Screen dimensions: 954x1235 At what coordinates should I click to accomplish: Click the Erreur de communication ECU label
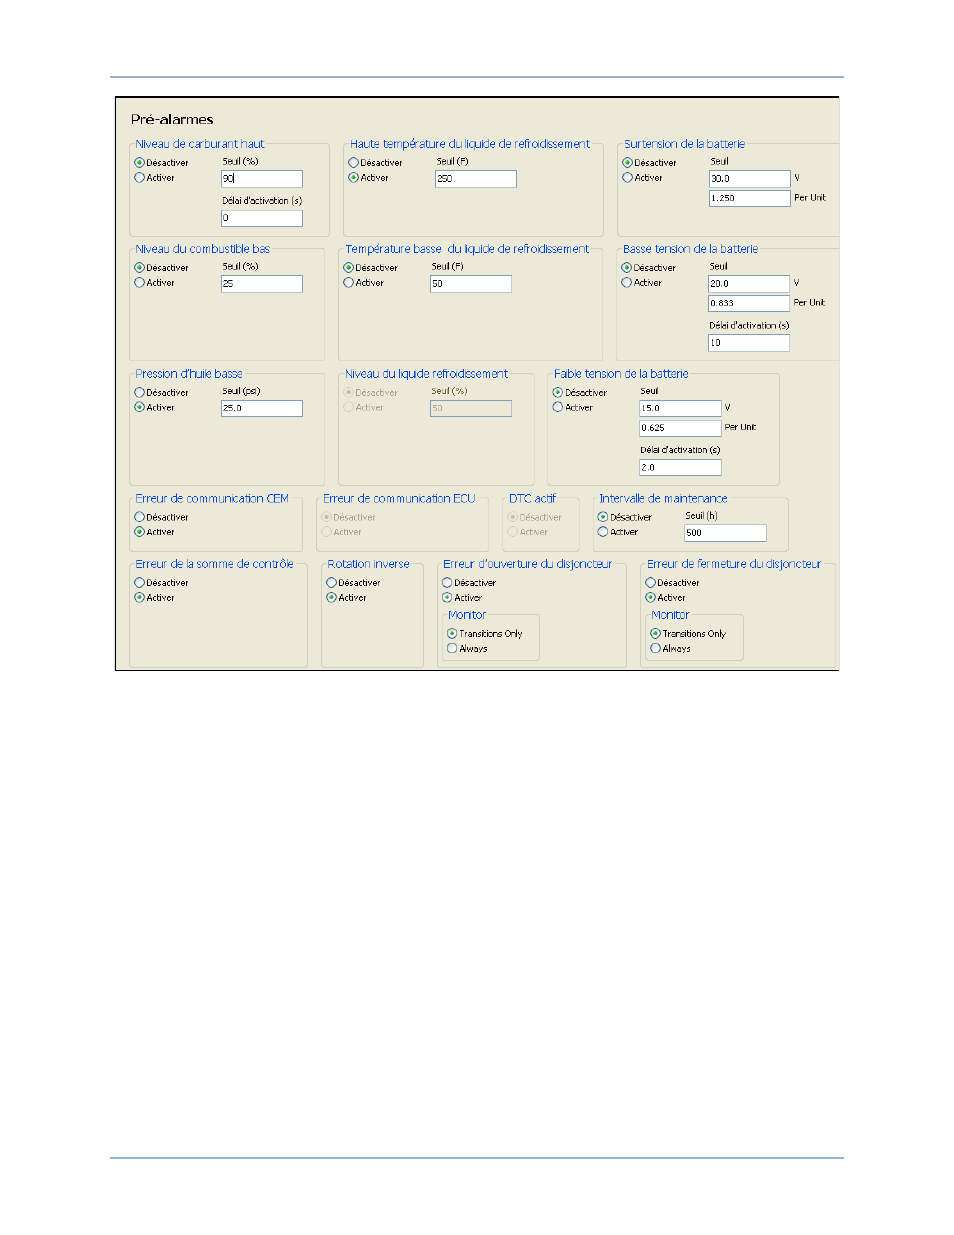click(399, 499)
